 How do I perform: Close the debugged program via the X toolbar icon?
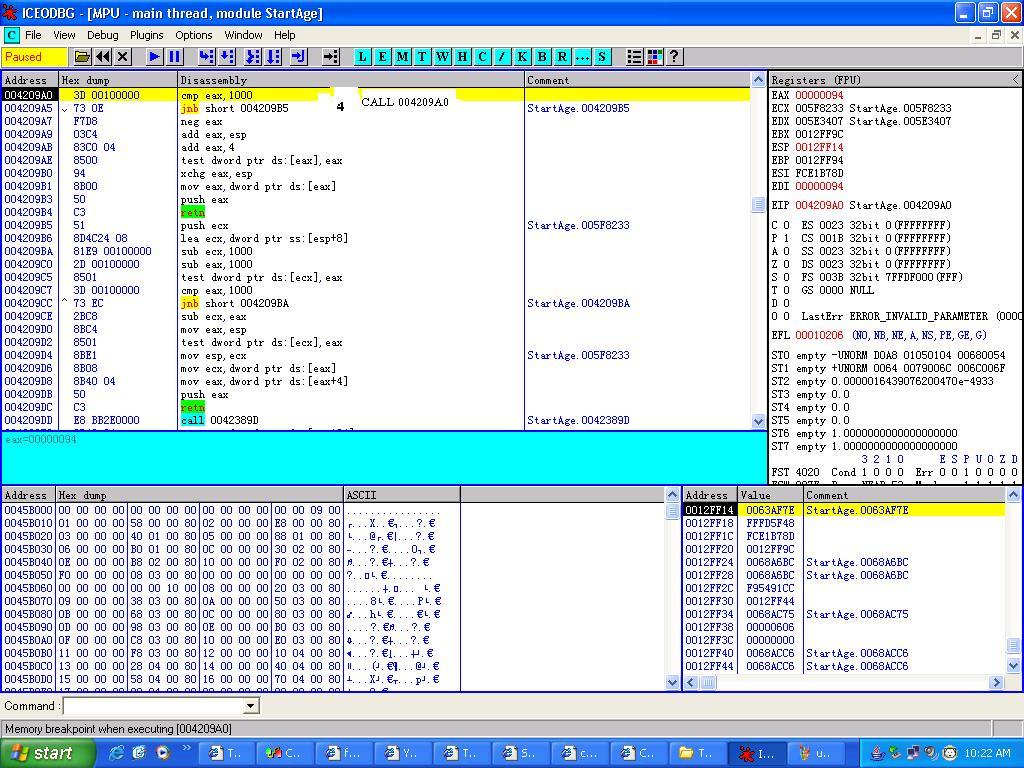pyautogui.click(x=122, y=57)
